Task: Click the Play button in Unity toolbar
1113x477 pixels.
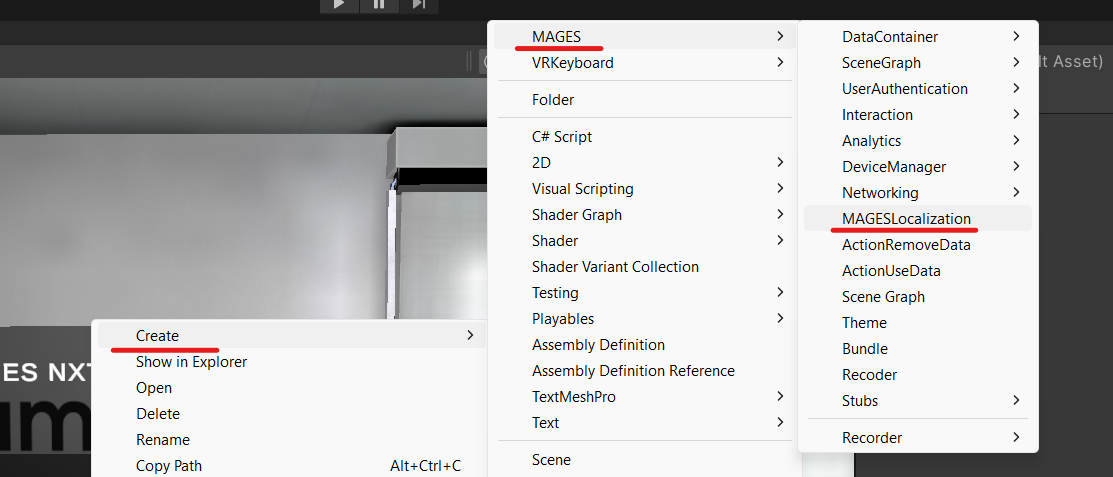Action: [x=339, y=5]
